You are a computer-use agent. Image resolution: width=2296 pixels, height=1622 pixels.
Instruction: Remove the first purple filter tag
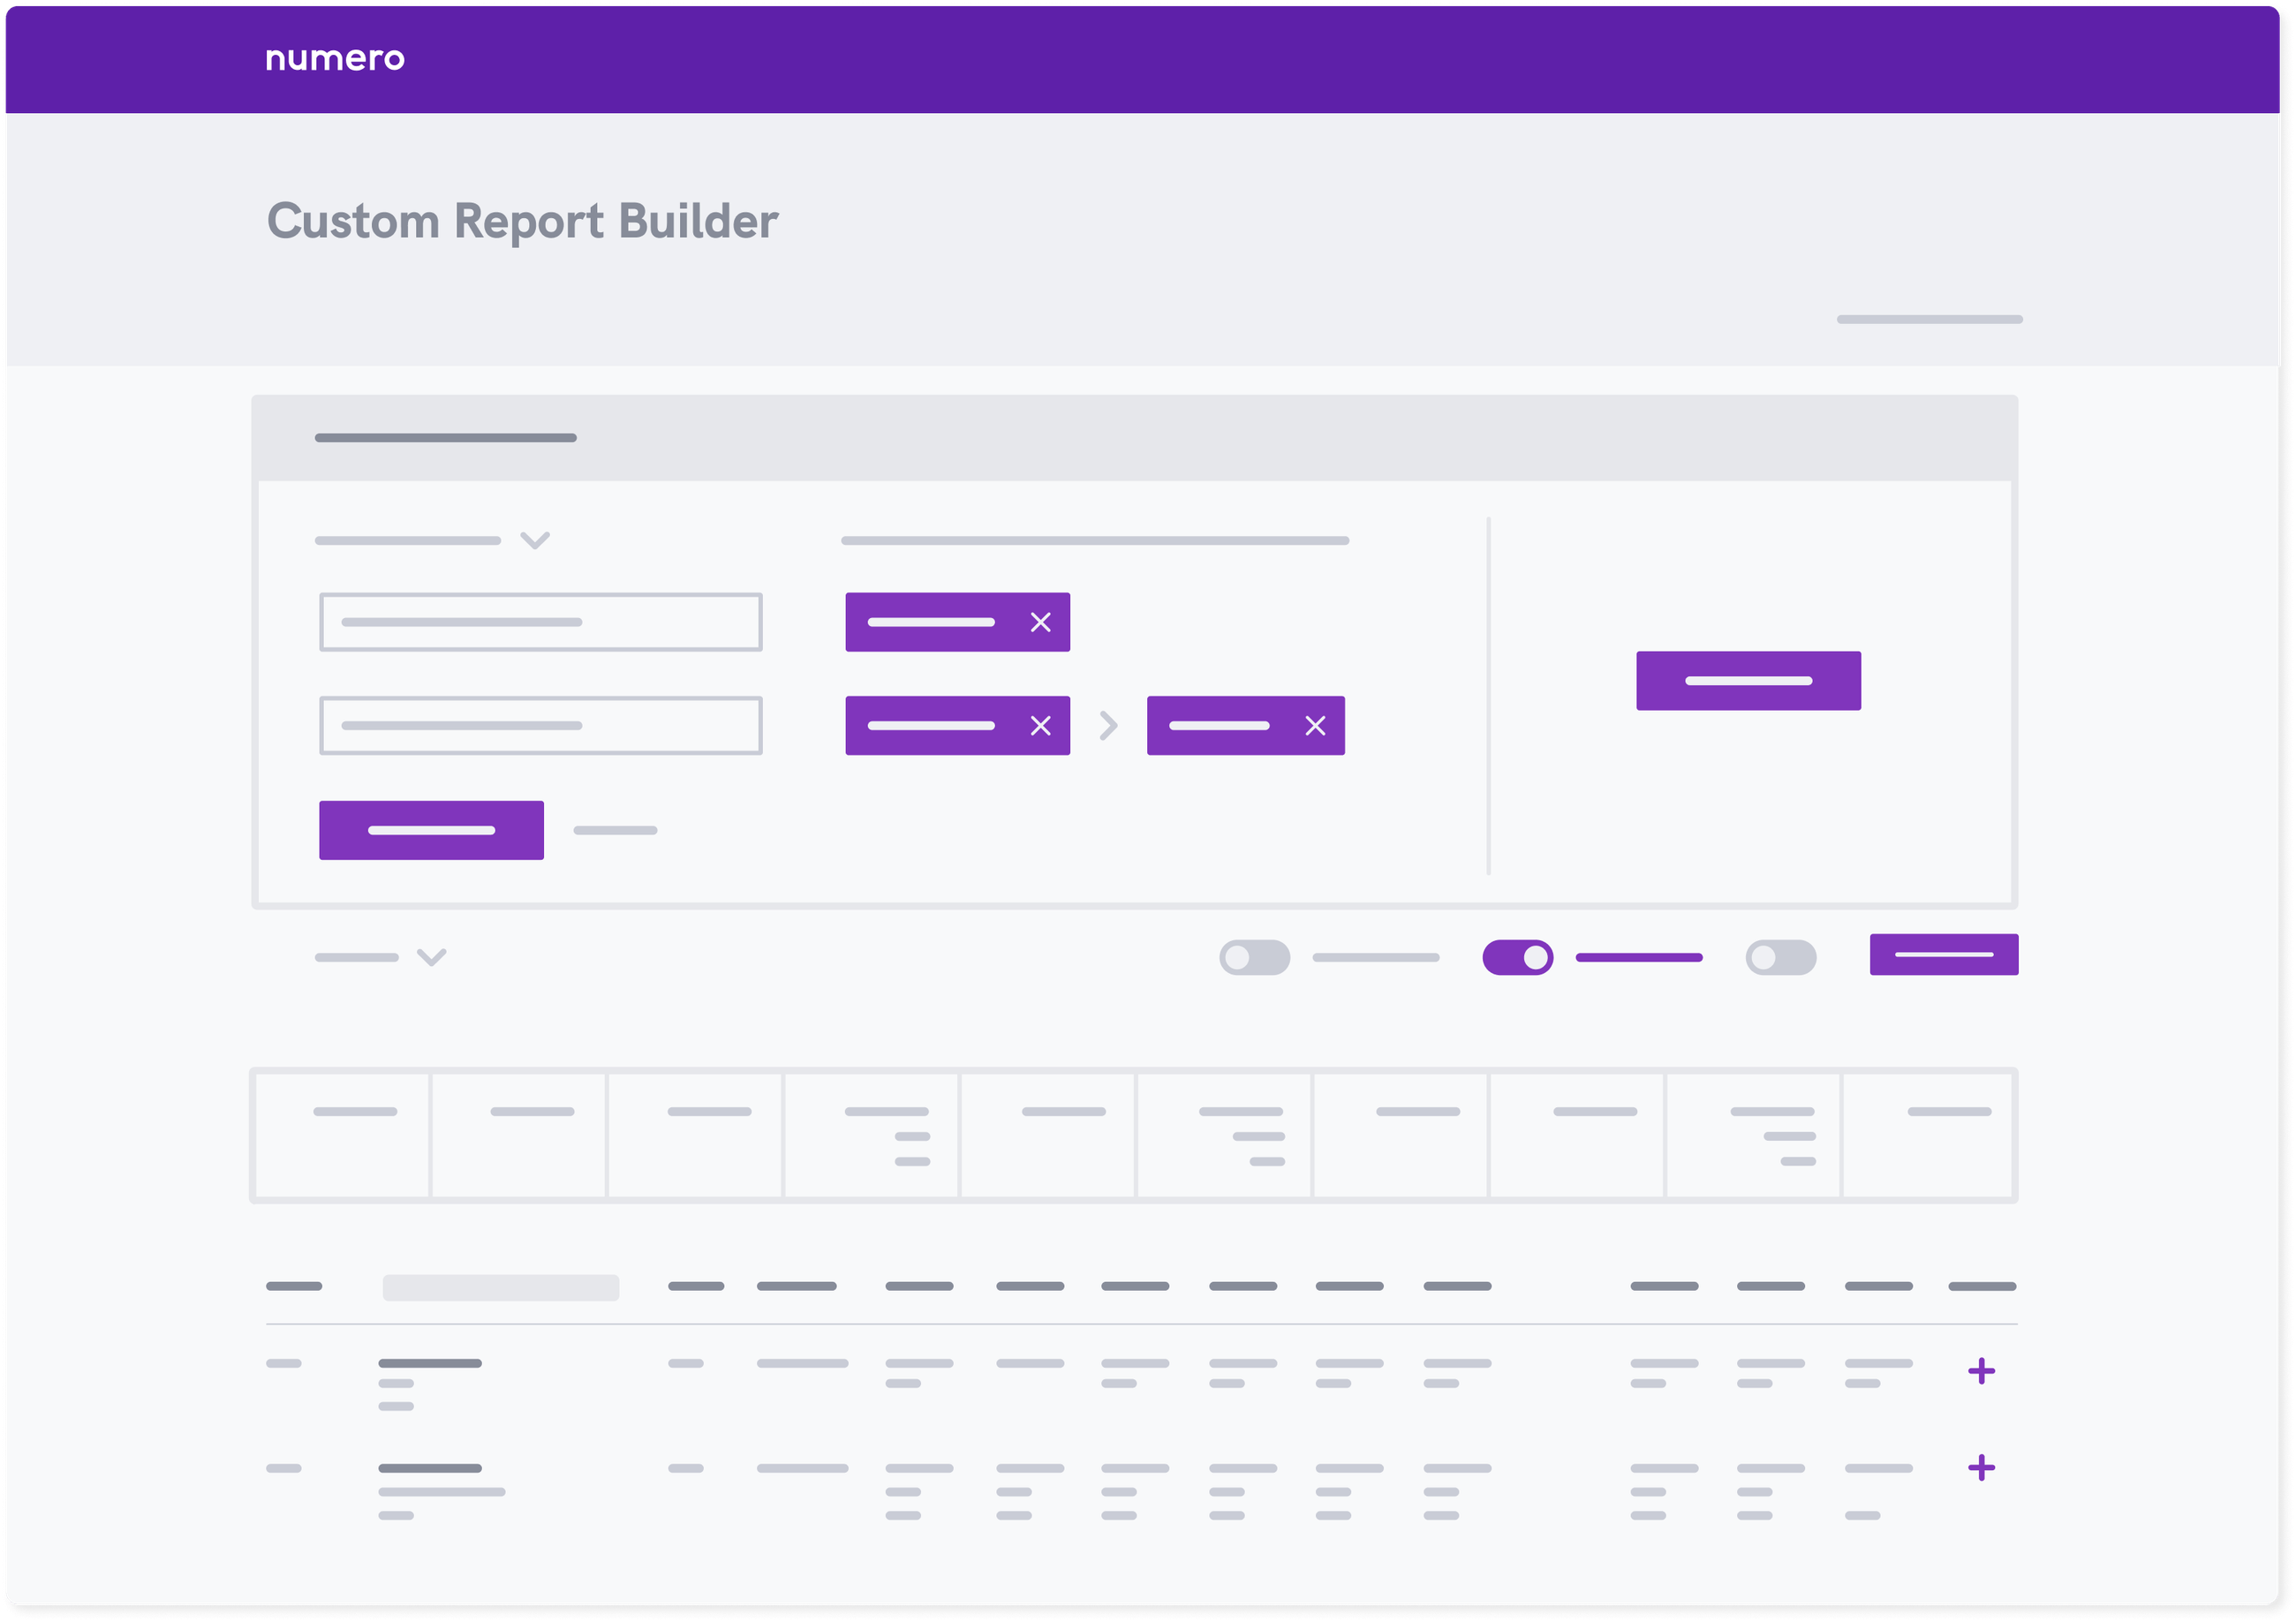1040,622
